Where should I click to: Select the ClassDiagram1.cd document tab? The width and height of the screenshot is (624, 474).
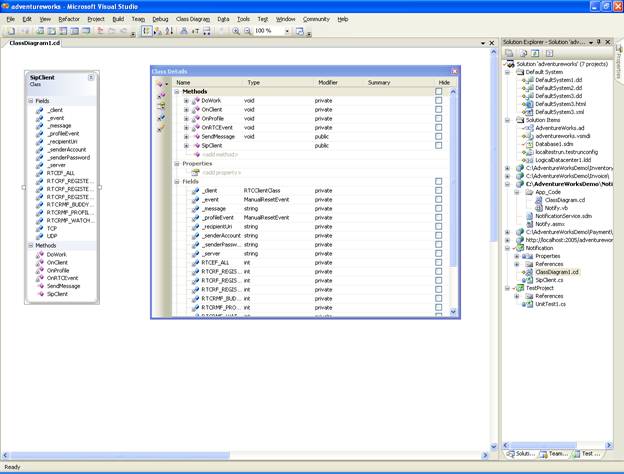point(35,43)
